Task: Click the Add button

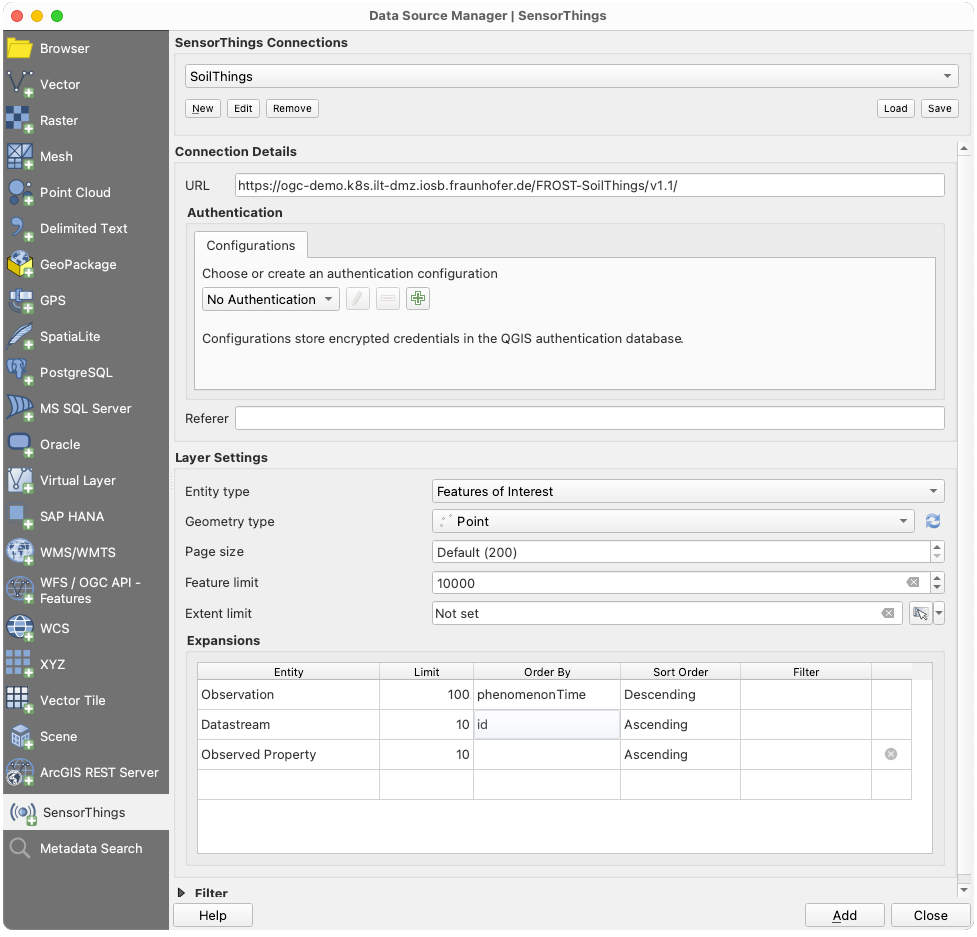Action: pos(844,915)
